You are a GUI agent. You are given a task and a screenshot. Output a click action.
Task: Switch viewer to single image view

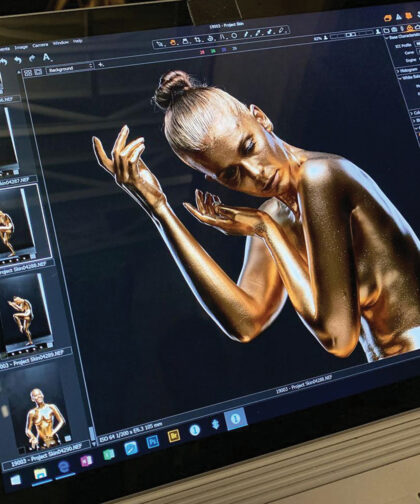click(38, 72)
